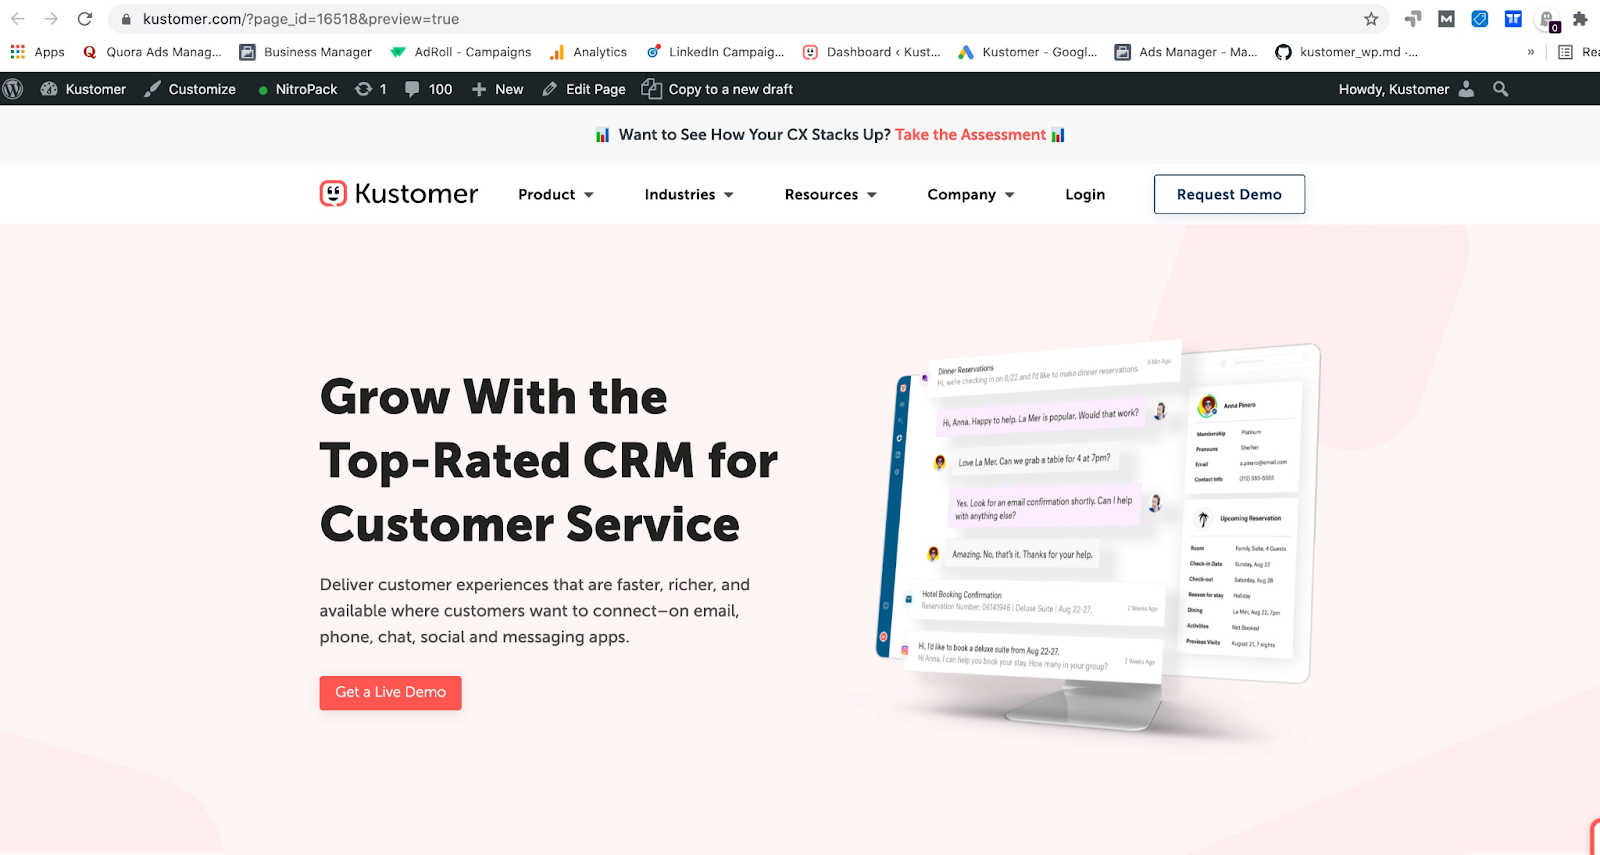Open the Business Manager bookmark
Viewport: 1600px width, 855px height.
coord(306,52)
